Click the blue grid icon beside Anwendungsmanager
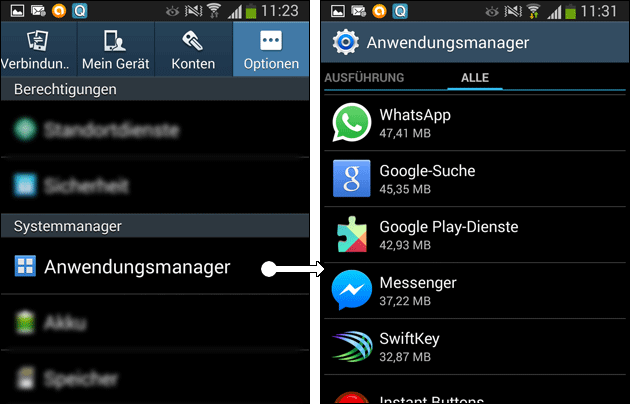This screenshot has width=630, height=404. click(x=25, y=266)
